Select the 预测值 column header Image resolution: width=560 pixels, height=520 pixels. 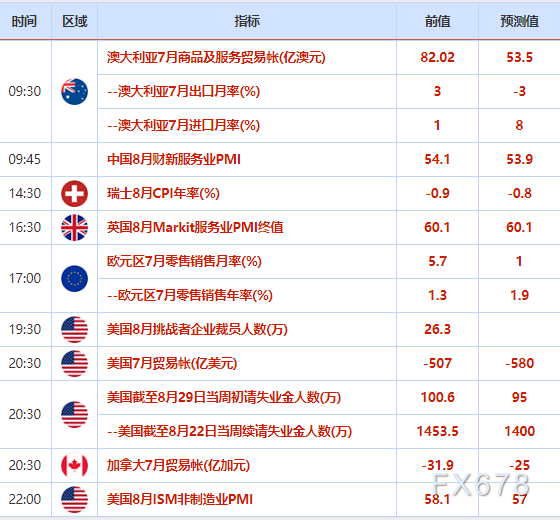tap(519, 21)
